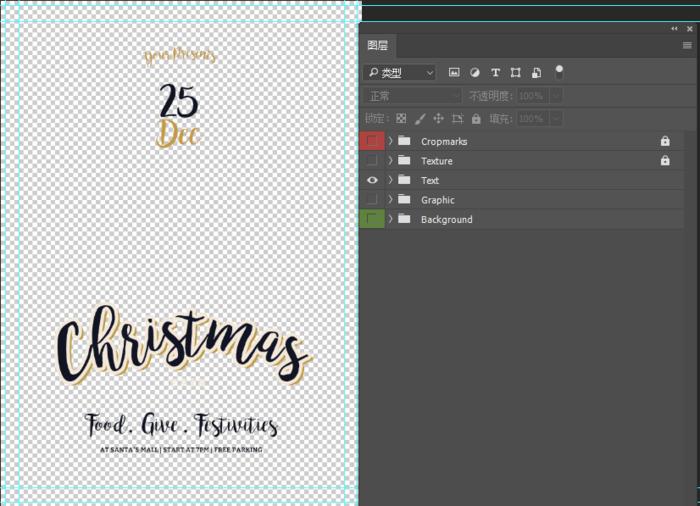The image size is (700, 506).
Task: Click the lock position move icon
Action: pos(438,119)
